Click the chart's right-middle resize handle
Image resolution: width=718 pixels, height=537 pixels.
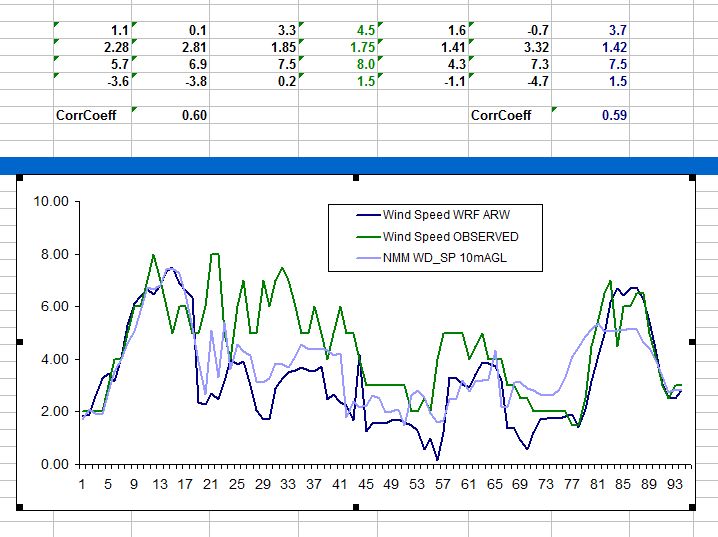[694, 342]
